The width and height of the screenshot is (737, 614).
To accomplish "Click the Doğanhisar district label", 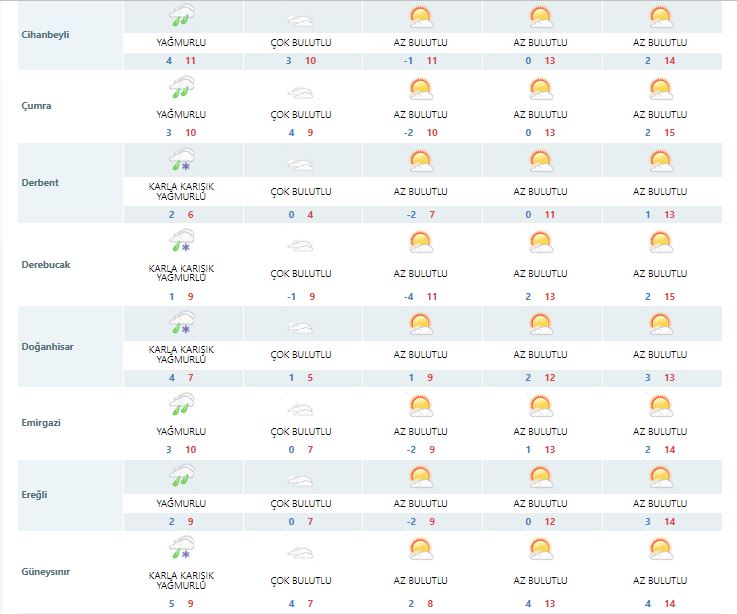I will click(x=49, y=346).
